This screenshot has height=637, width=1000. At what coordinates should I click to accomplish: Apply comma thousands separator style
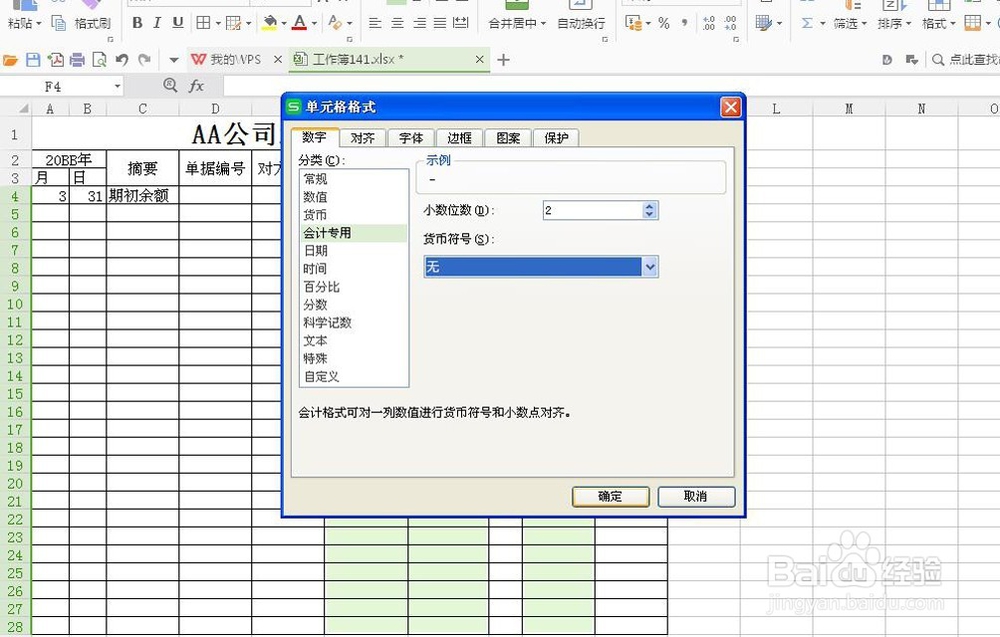point(684,24)
